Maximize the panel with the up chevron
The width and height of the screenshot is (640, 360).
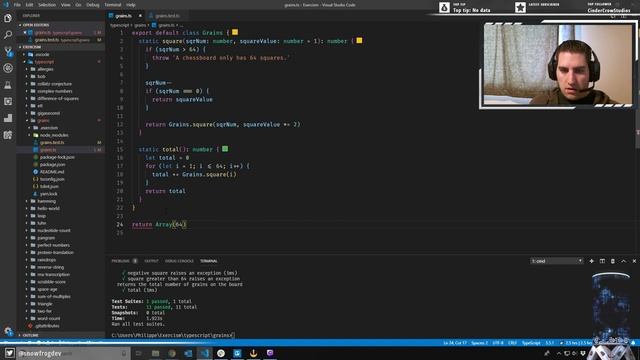click(x=623, y=261)
